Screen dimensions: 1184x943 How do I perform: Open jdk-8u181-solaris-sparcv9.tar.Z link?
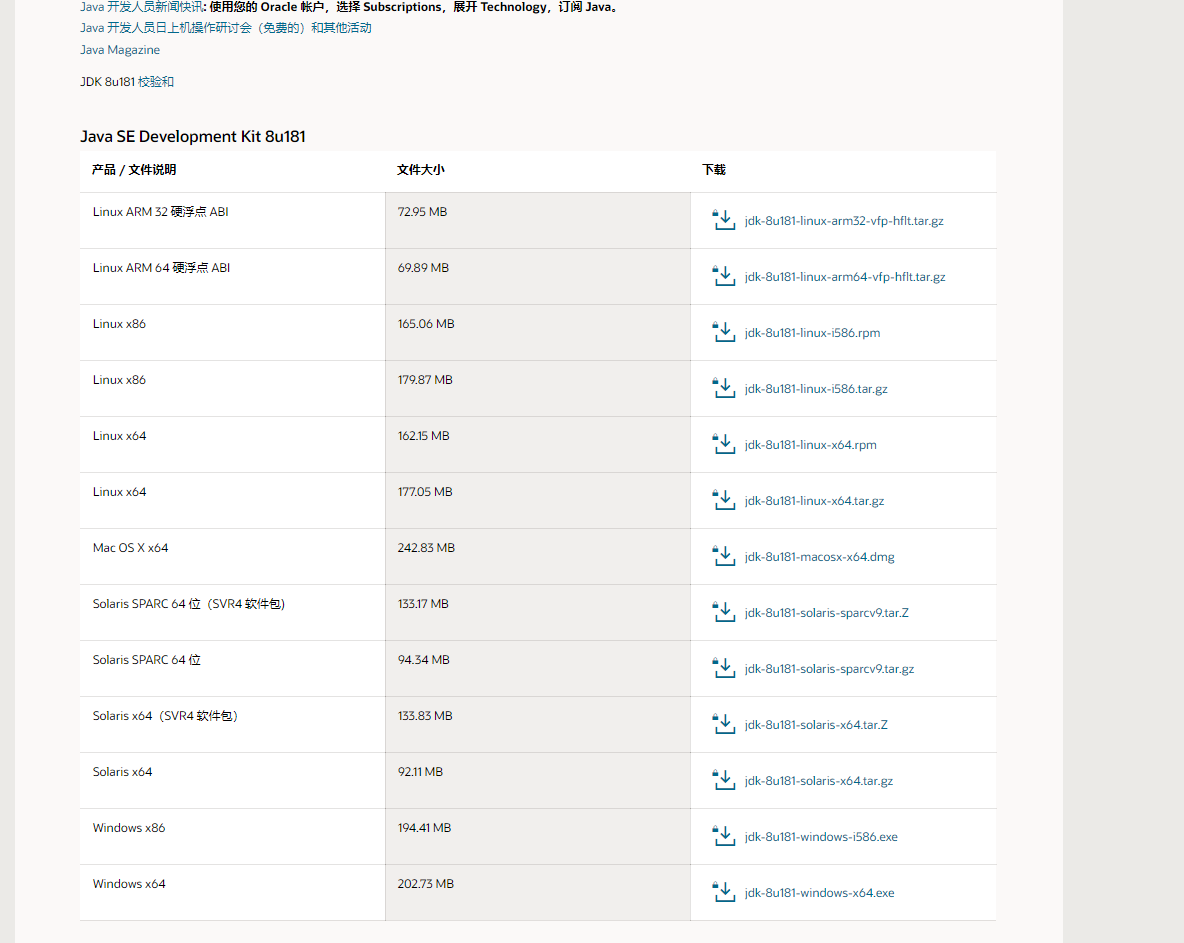[826, 612]
